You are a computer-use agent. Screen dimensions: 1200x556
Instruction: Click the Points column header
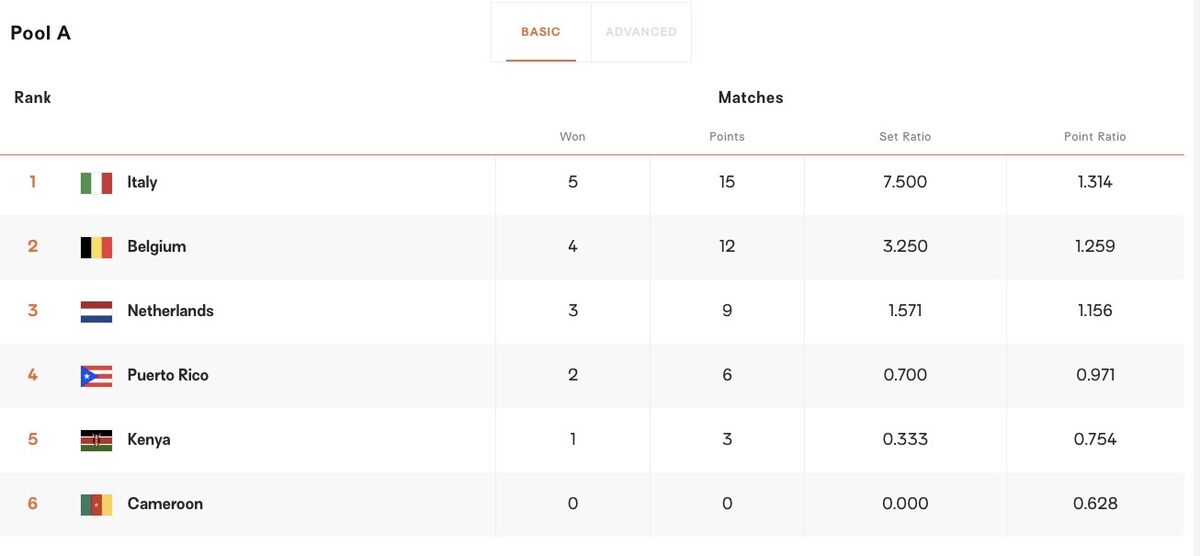coord(727,136)
